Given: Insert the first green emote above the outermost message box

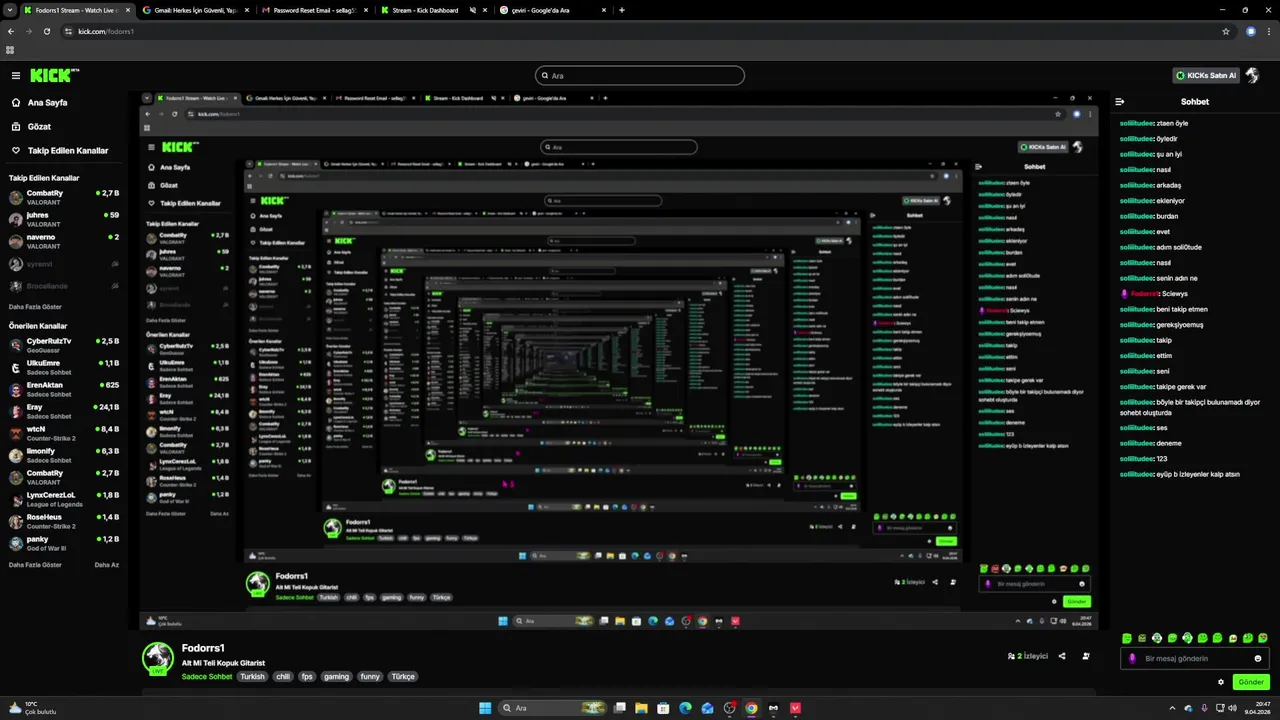Looking at the screenshot, I should click(1127, 638).
